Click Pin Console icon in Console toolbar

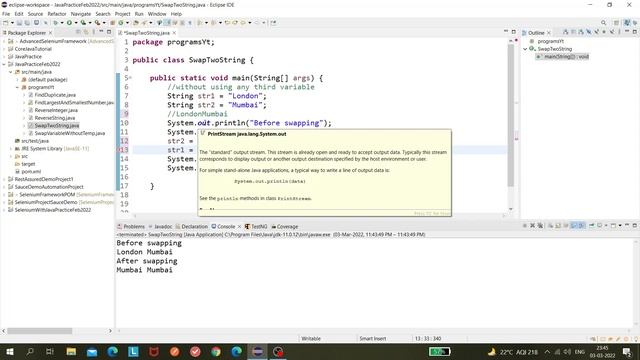591,225
